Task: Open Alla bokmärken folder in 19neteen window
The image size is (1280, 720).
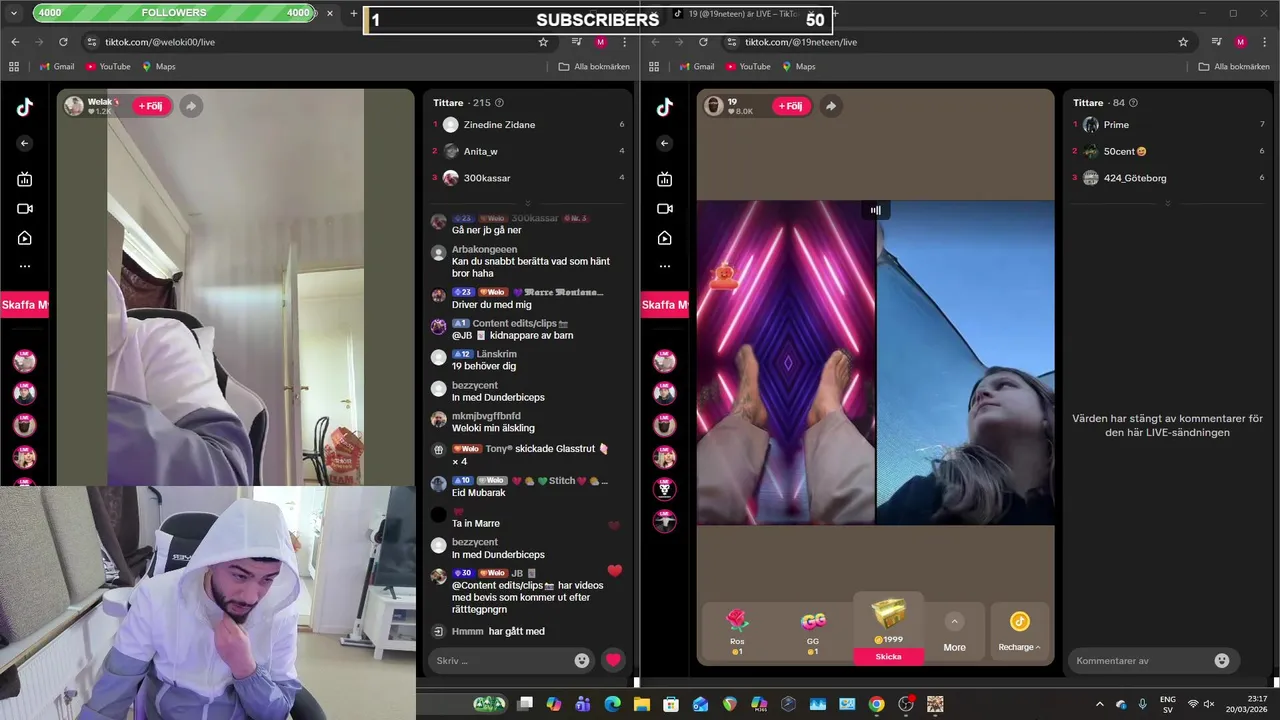Action: [x=1234, y=66]
